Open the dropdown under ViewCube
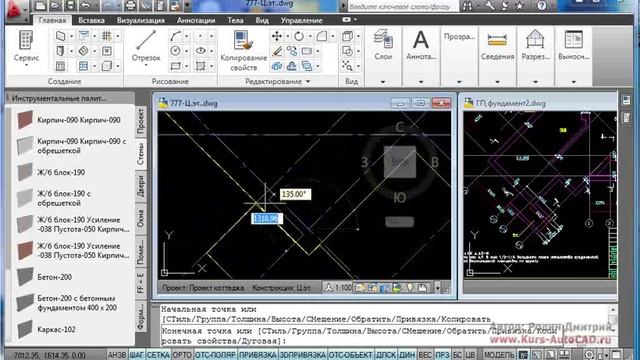Screen dimensions: 640x360 point(400,222)
